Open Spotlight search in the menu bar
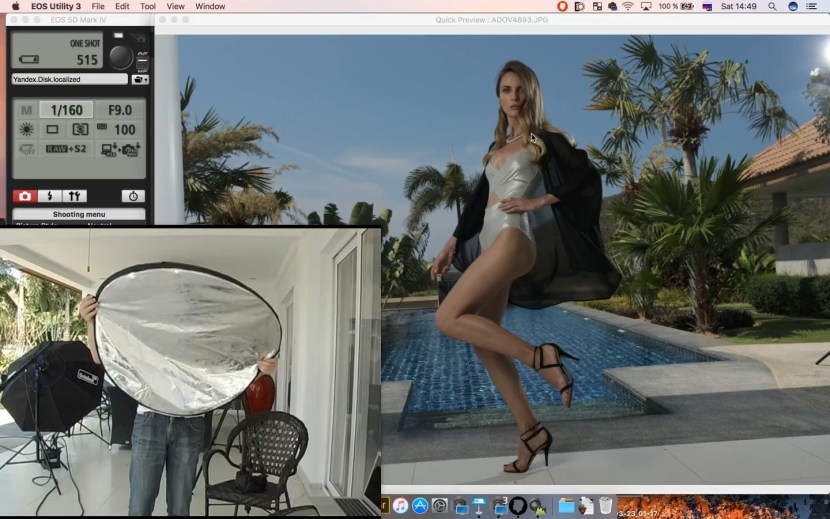 (772, 6)
